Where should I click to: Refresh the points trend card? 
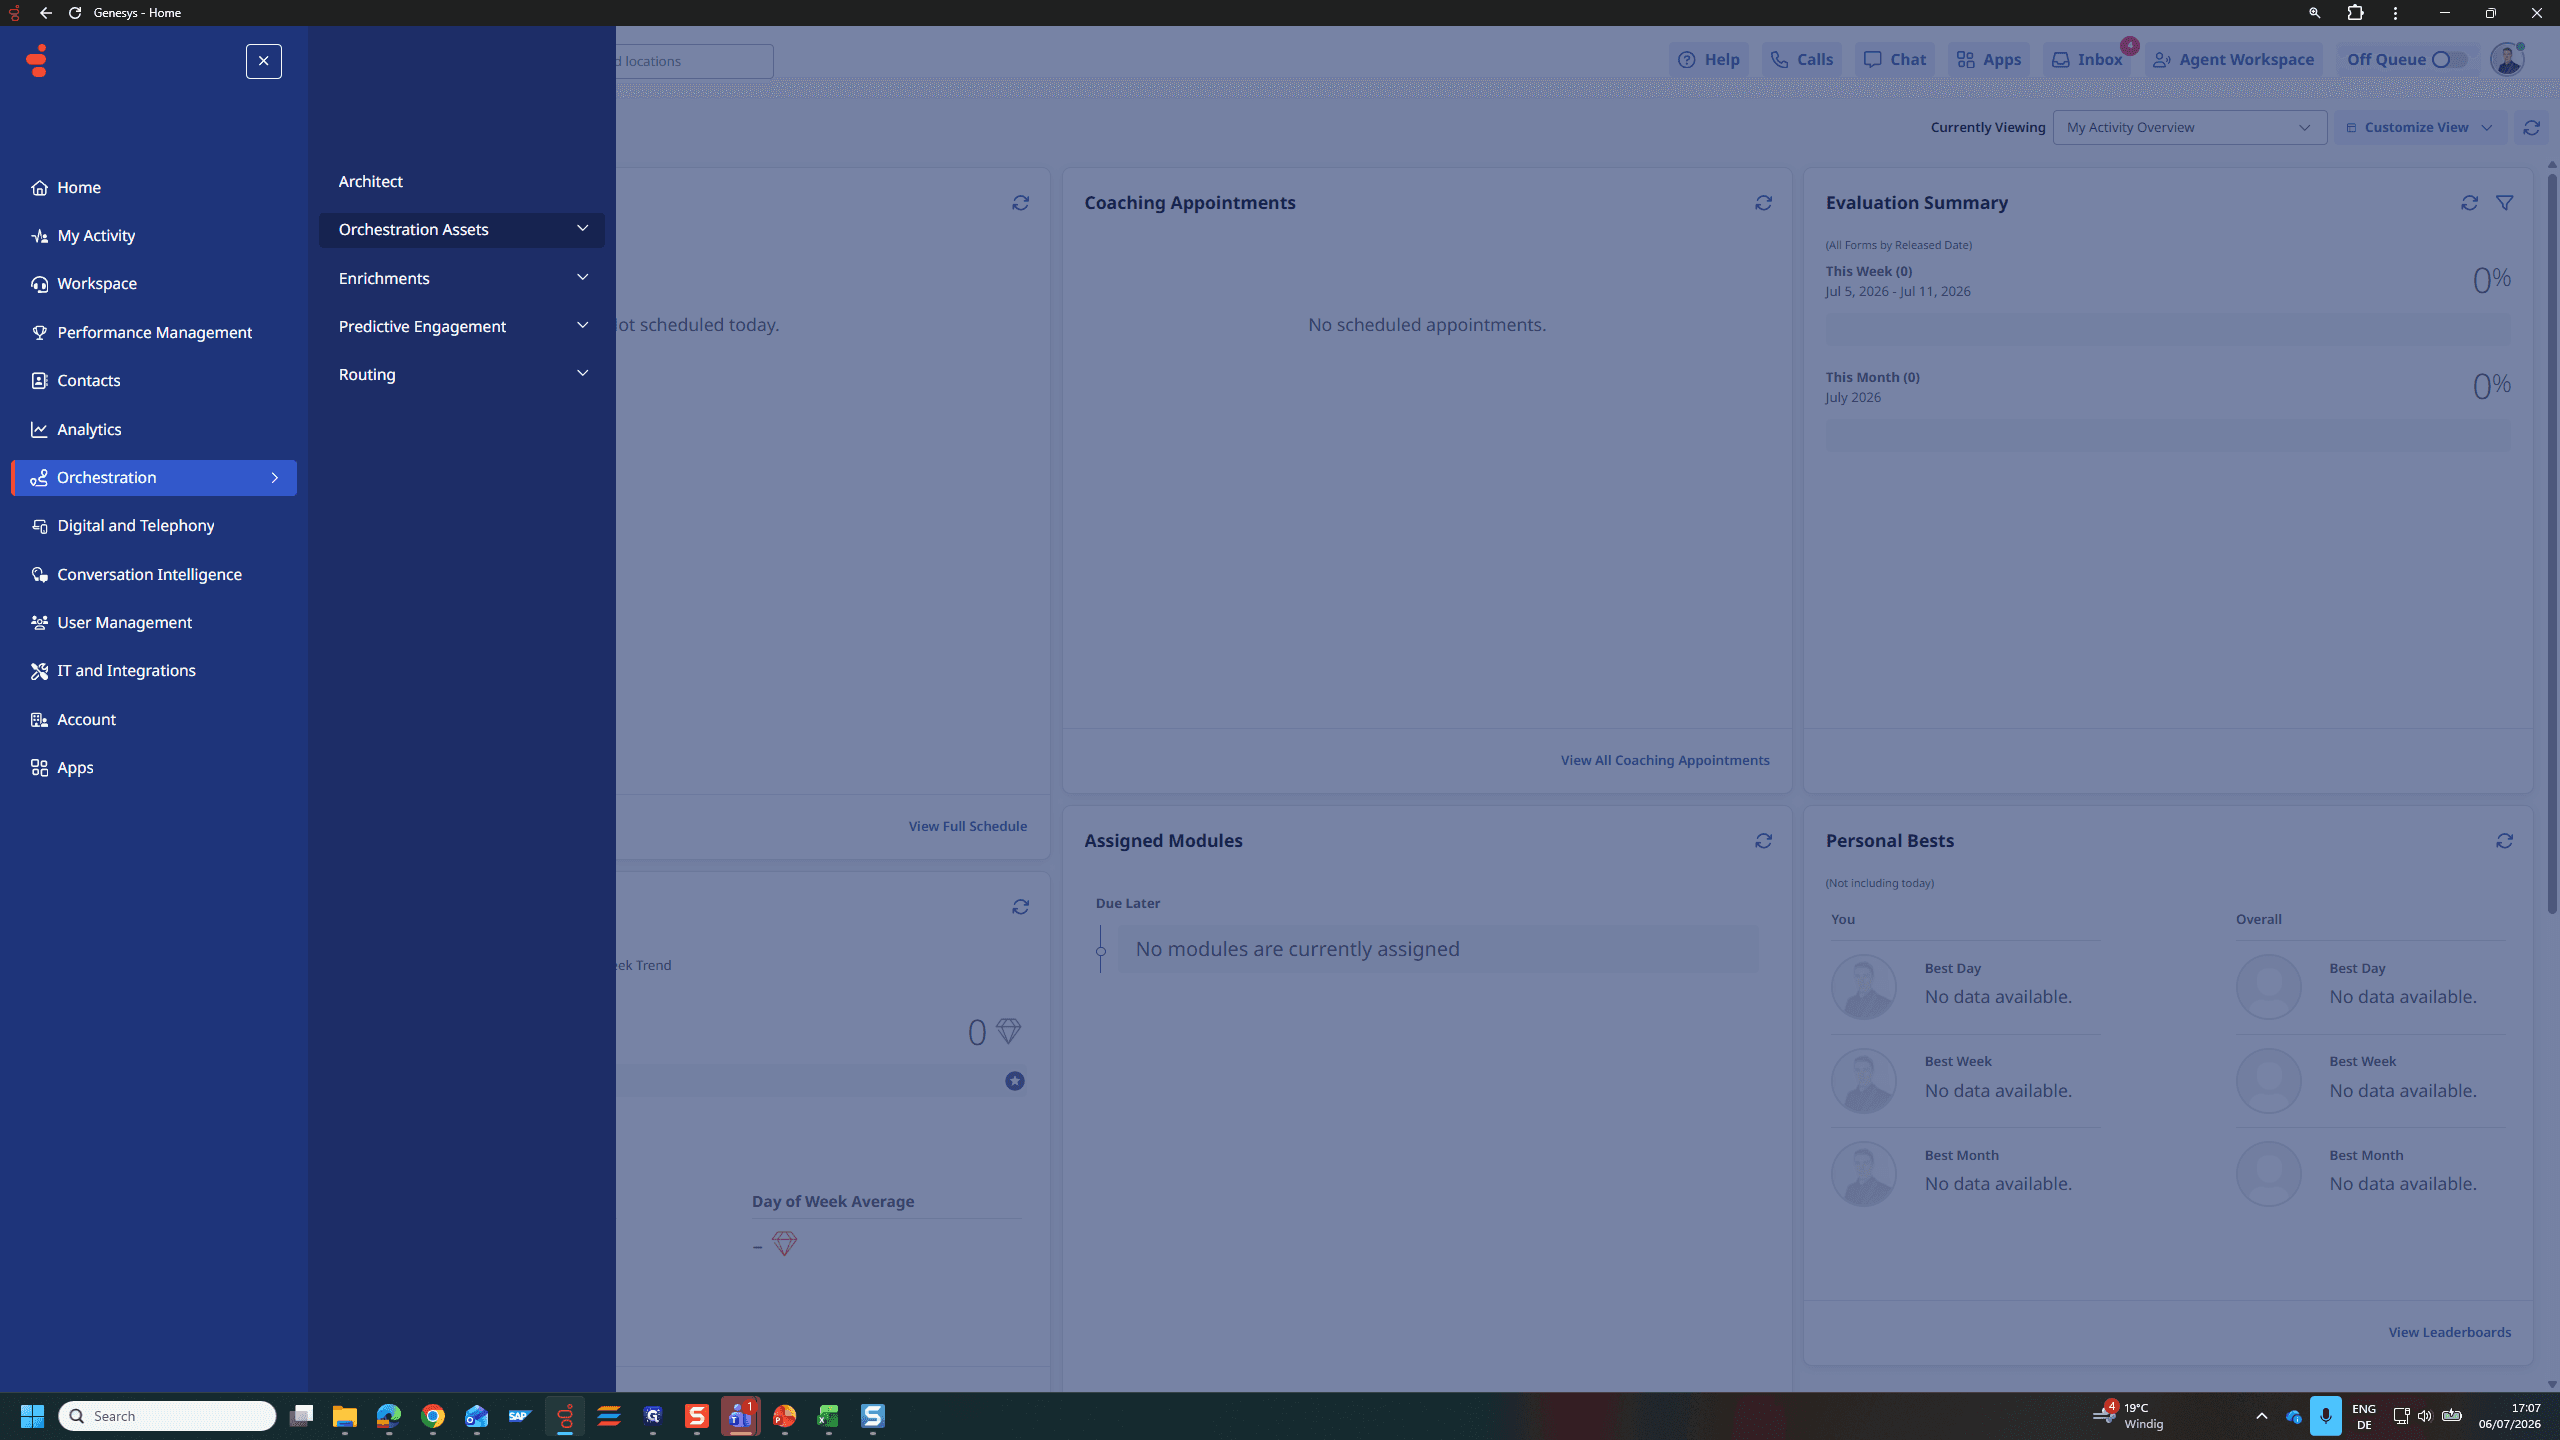[x=1020, y=907]
